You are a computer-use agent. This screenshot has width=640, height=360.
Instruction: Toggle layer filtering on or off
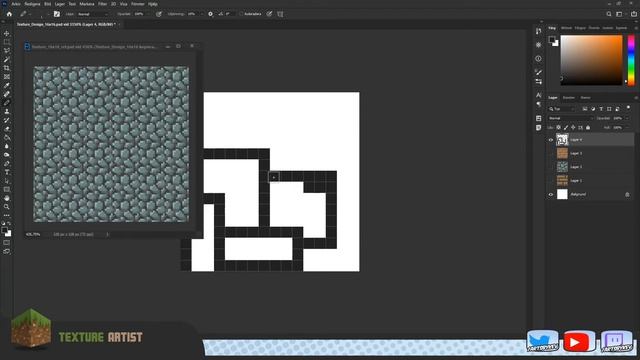coord(628,108)
